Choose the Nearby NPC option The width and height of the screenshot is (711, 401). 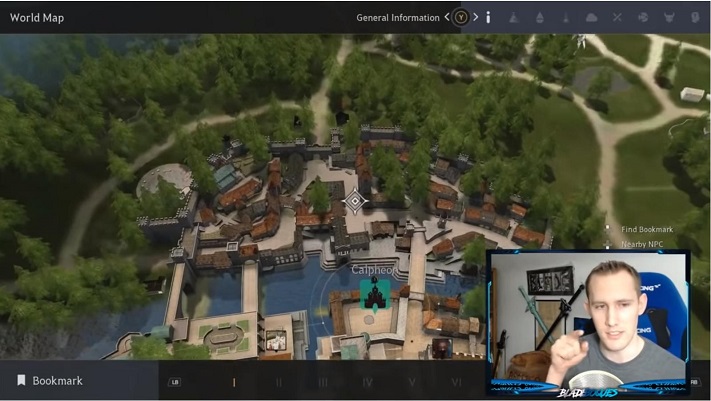pyautogui.click(x=642, y=244)
